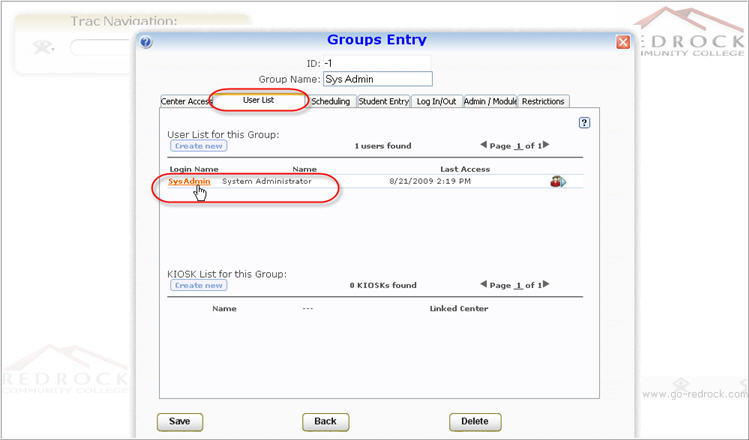Image resolution: width=749 pixels, height=440 pixels.
Task: Click the Delete button
Action: 475,421
